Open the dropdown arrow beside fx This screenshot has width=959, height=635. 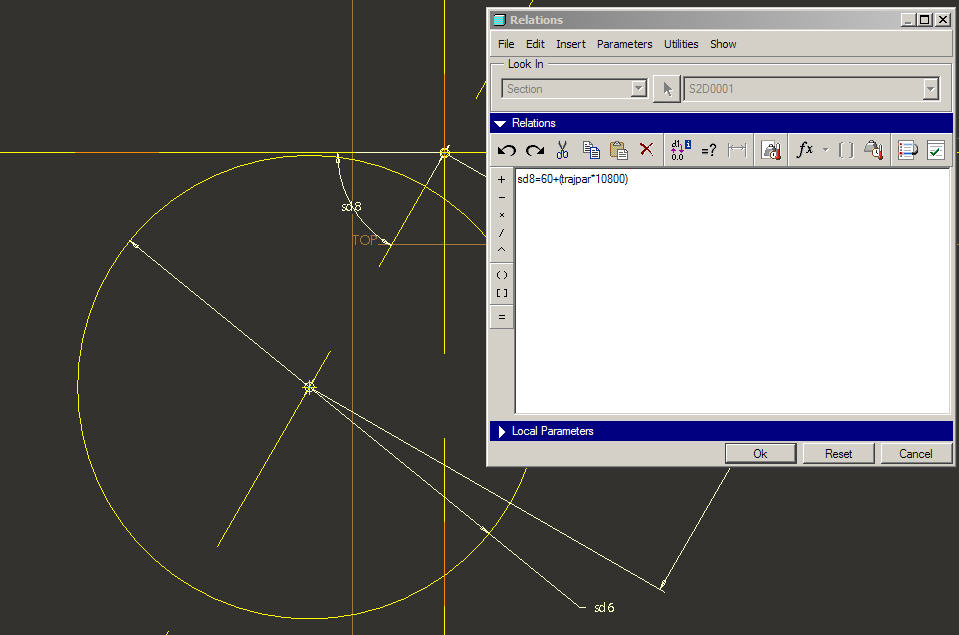point(825,150)
